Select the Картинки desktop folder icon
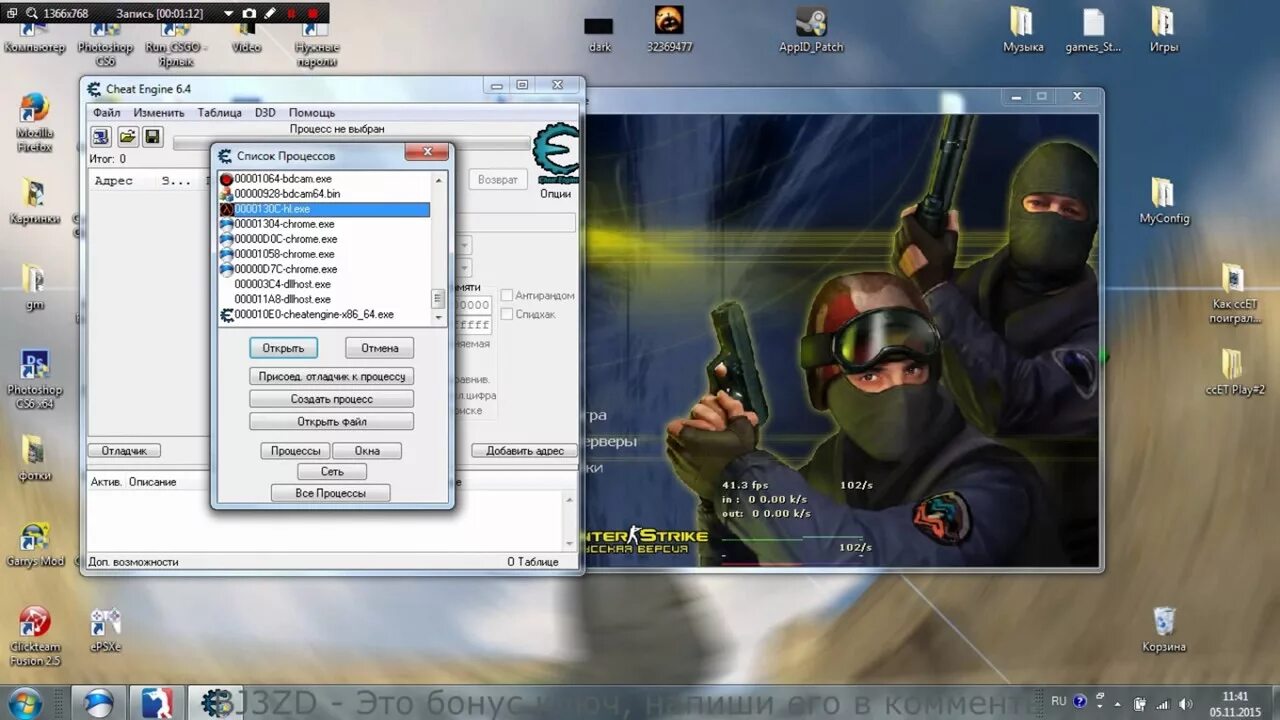 click(34, 200)
